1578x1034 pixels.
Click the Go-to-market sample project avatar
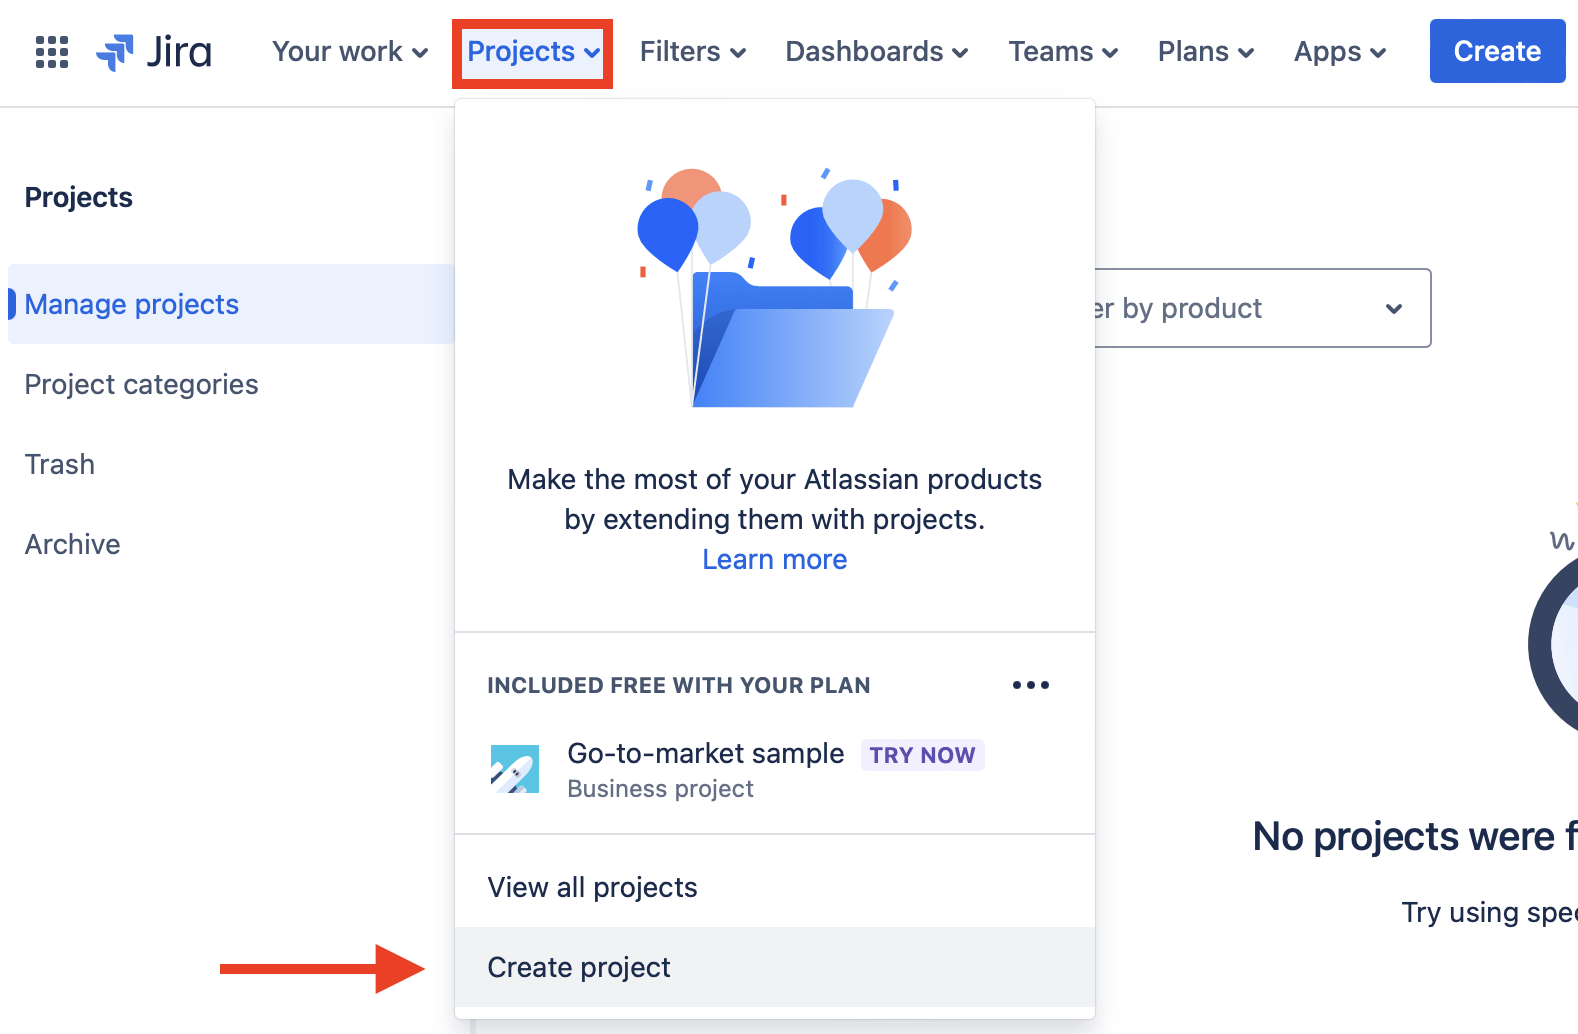[515, 769]
